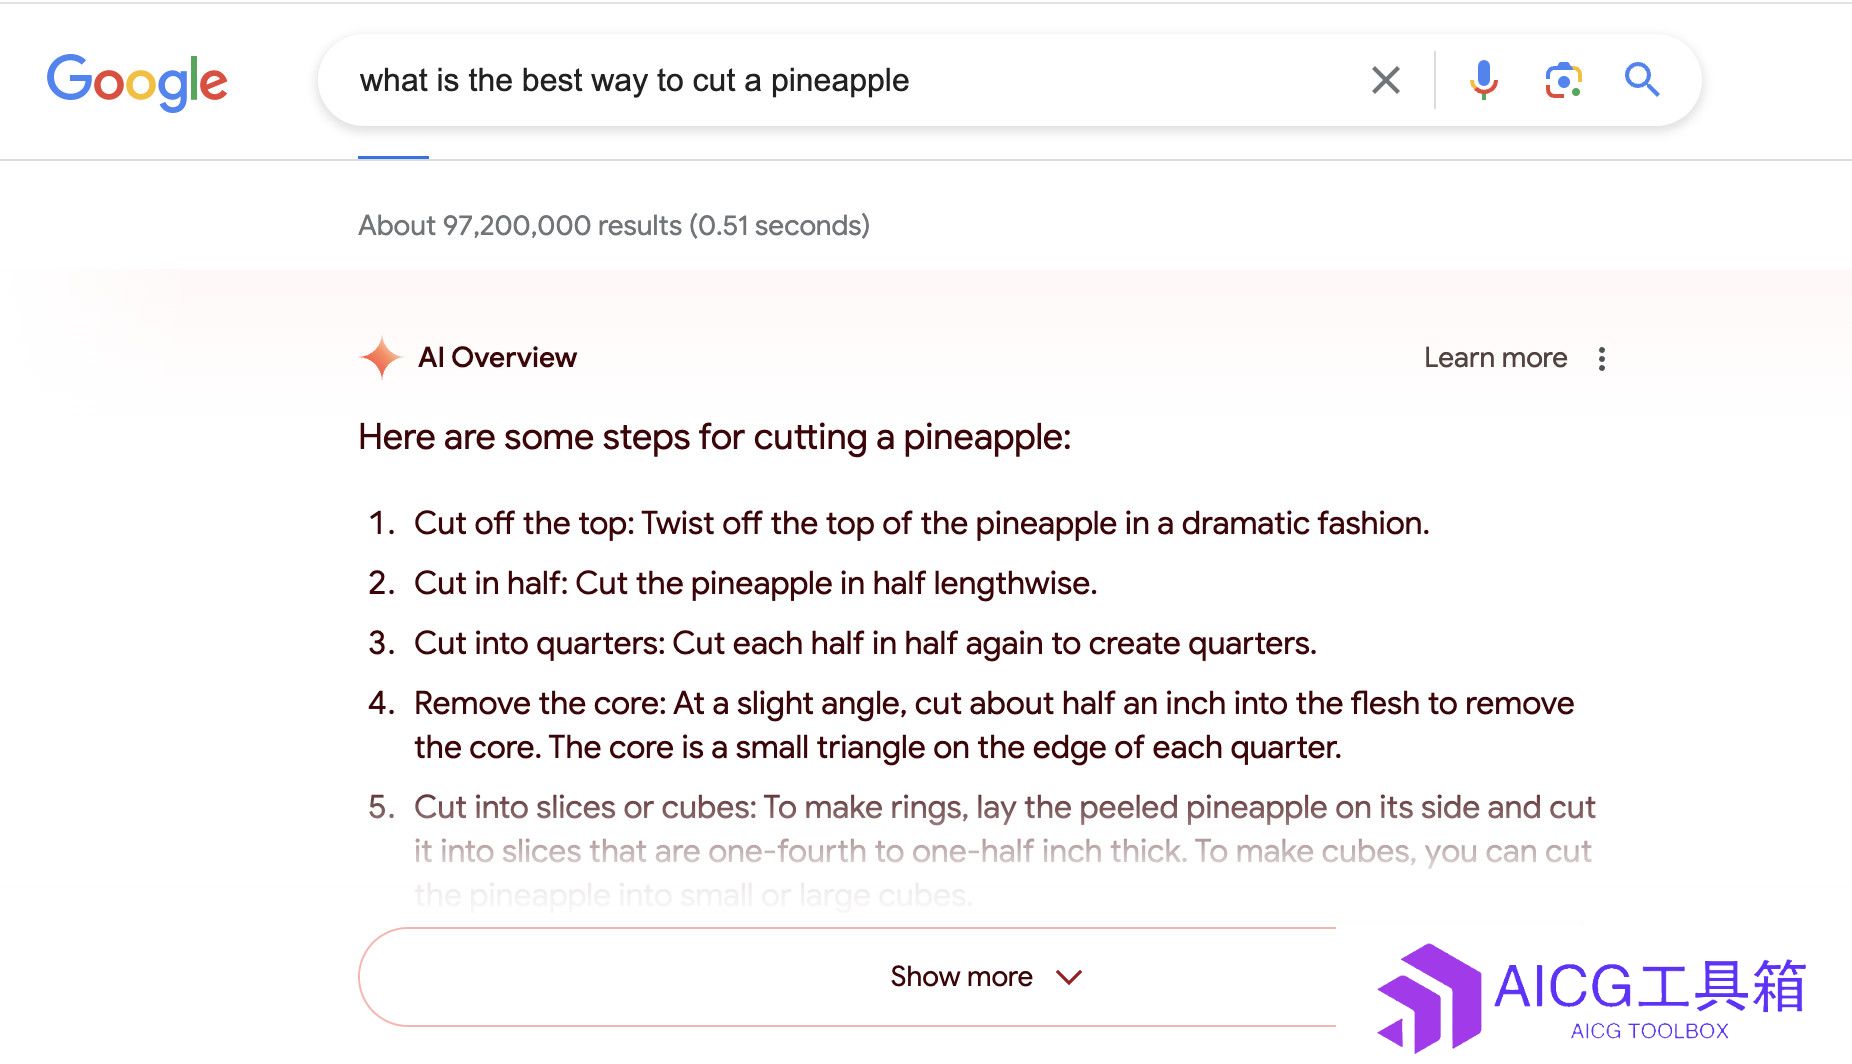Viewport: 1852px width, 1064px height.
Task: Click the AICG Toolbox purple logo icon
Action: pos(1428,997)
